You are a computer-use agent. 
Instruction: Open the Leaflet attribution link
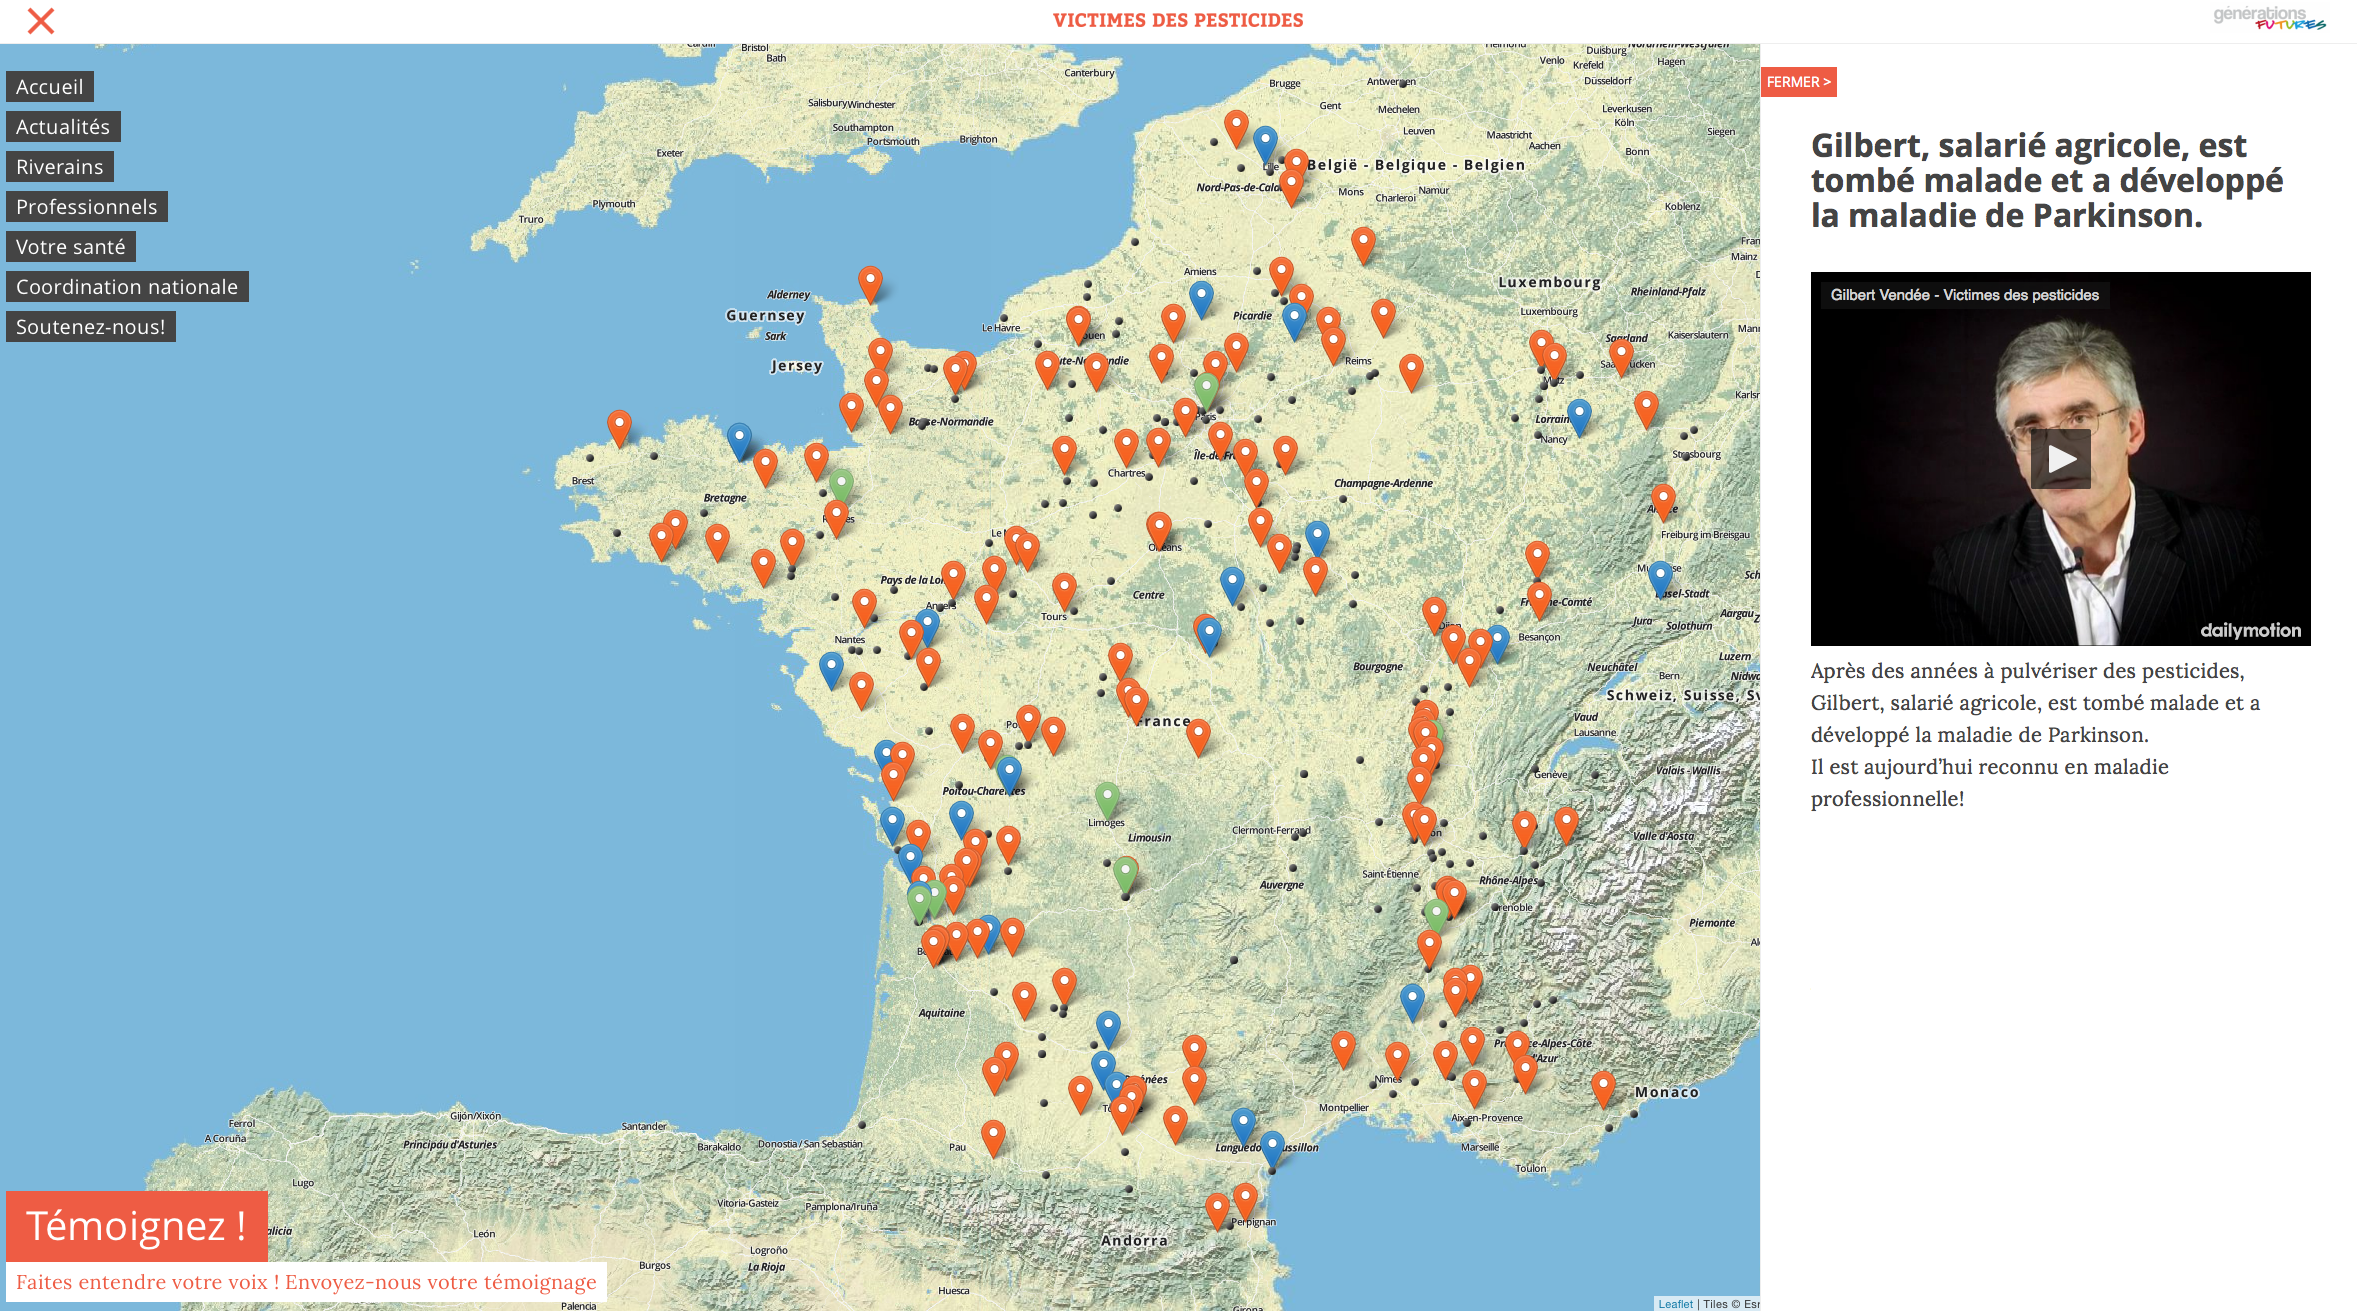1675,1304
